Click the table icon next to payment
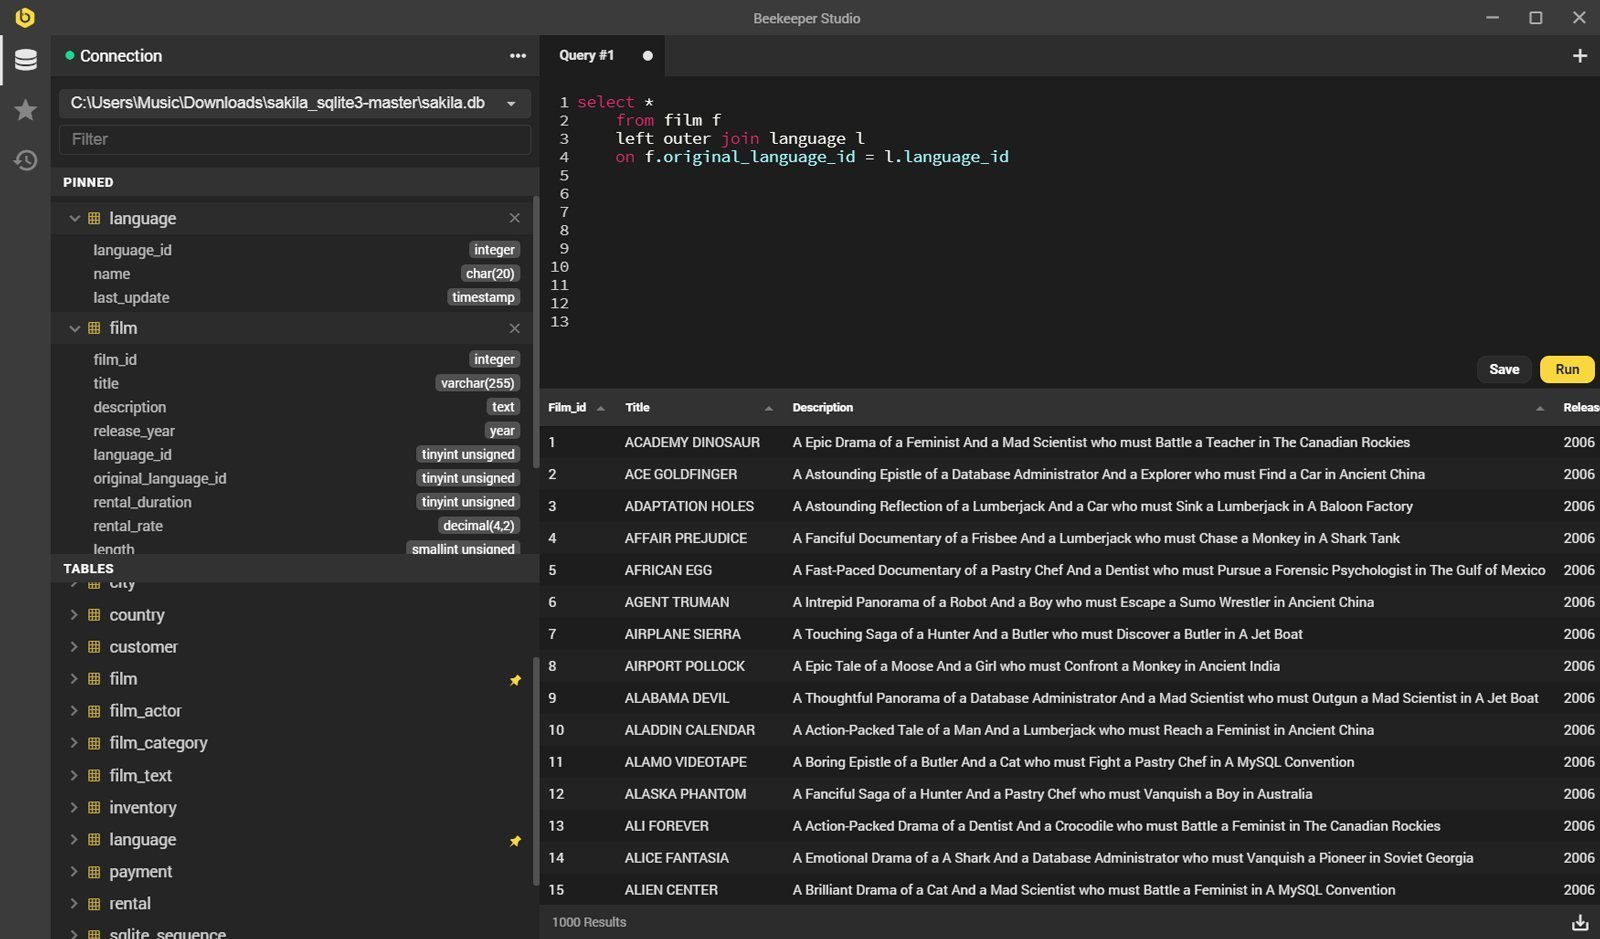This screenshot has height=939, width=1600. point(94,872)
